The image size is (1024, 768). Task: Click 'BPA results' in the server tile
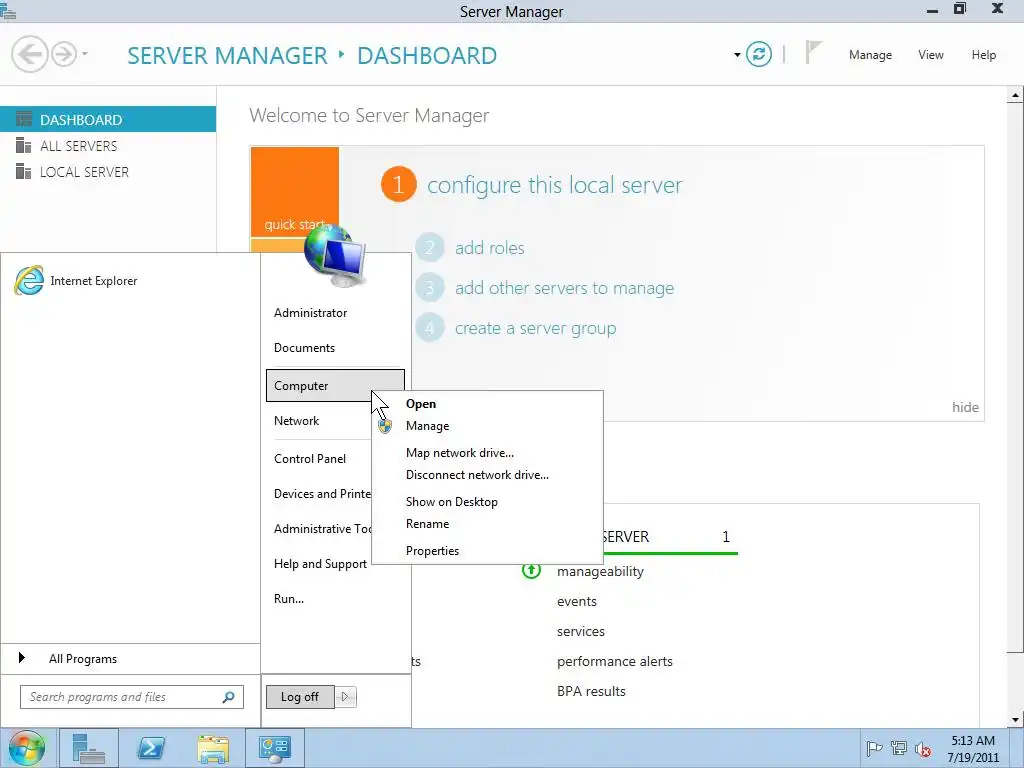(591, 692)
